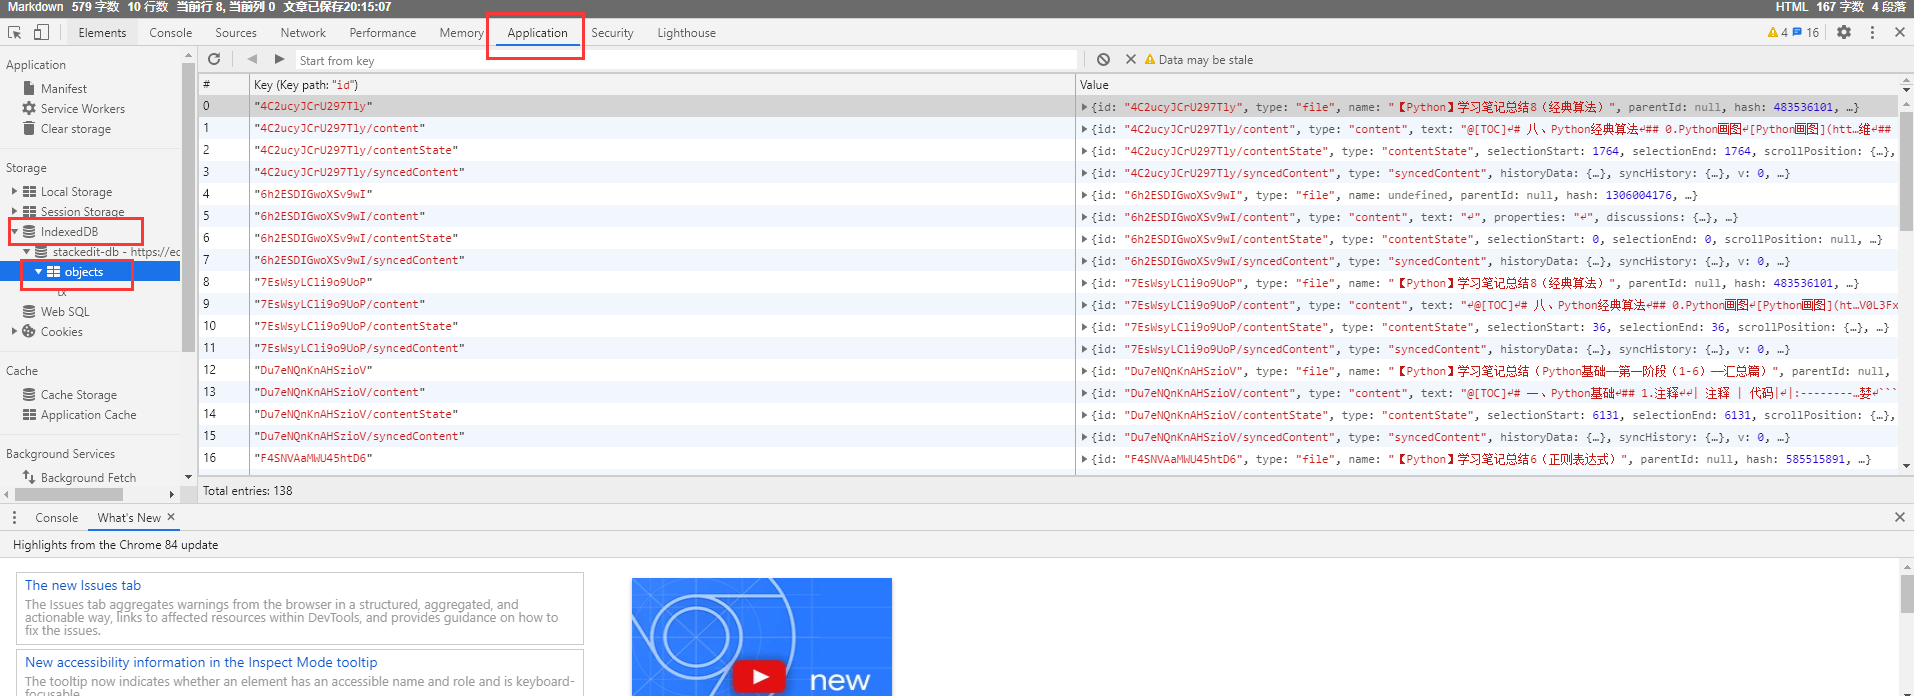
Task: Collapse the IndexedDB tree node
Action: coord(14,231)
